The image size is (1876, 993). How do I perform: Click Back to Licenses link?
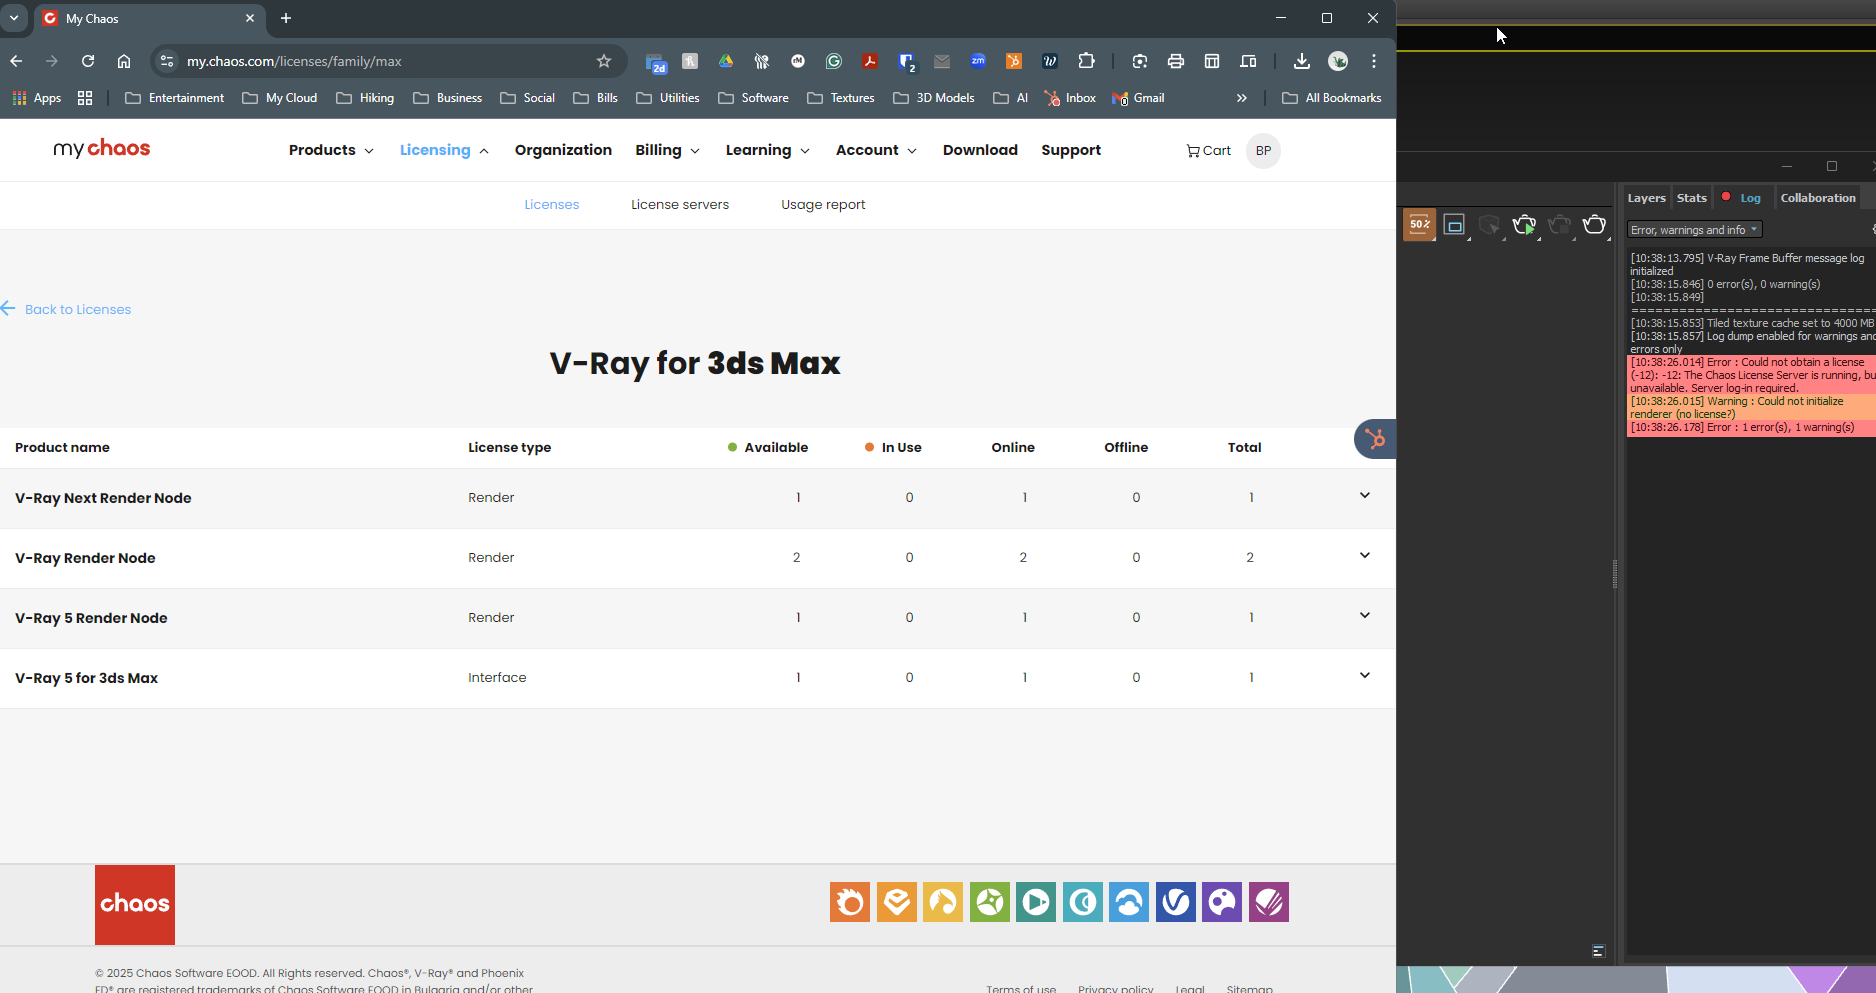(67, 309)
